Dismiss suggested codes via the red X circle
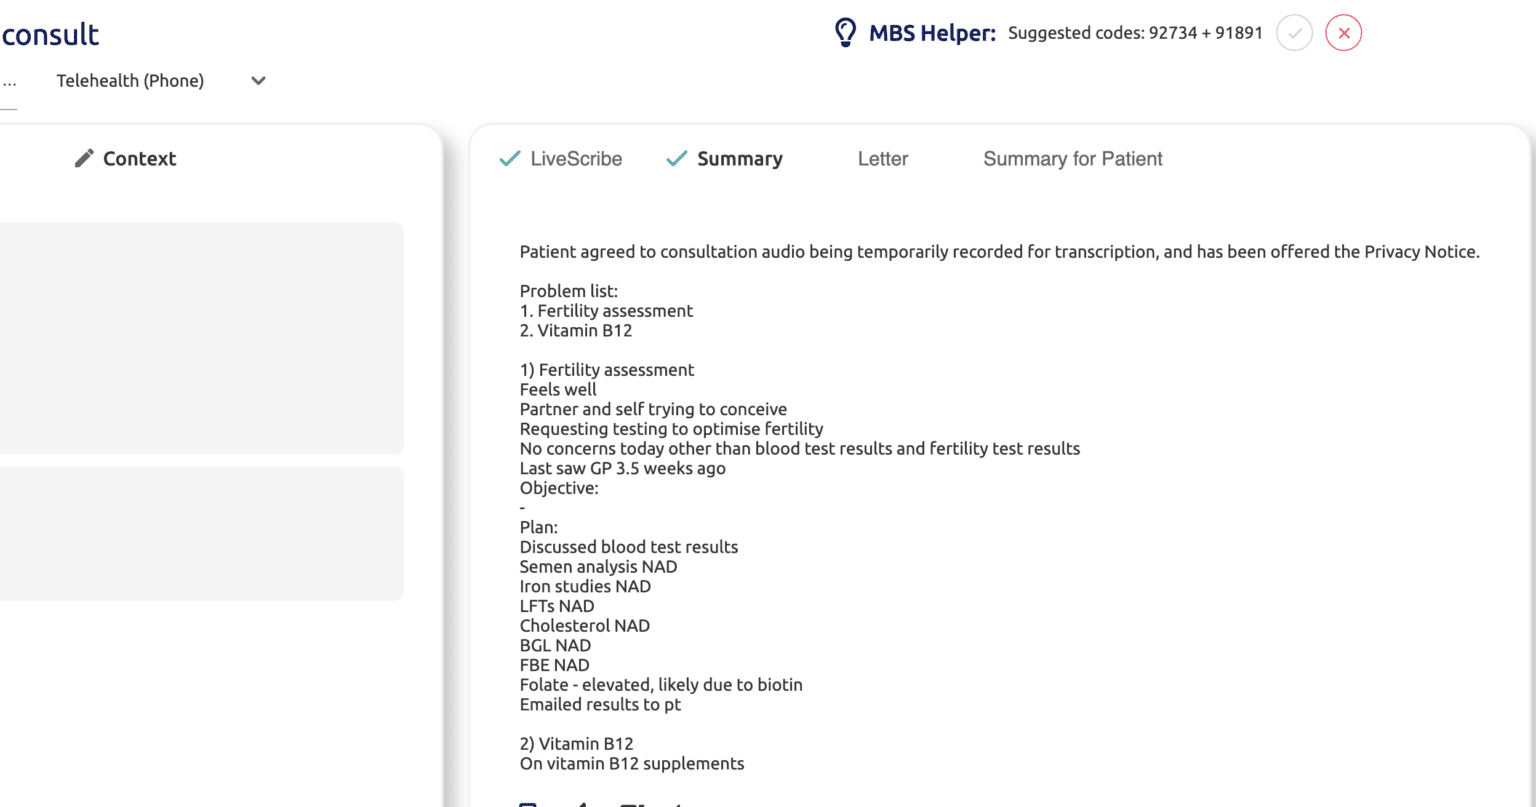Screen dimensions: 1536x807 coord(1343,32)
